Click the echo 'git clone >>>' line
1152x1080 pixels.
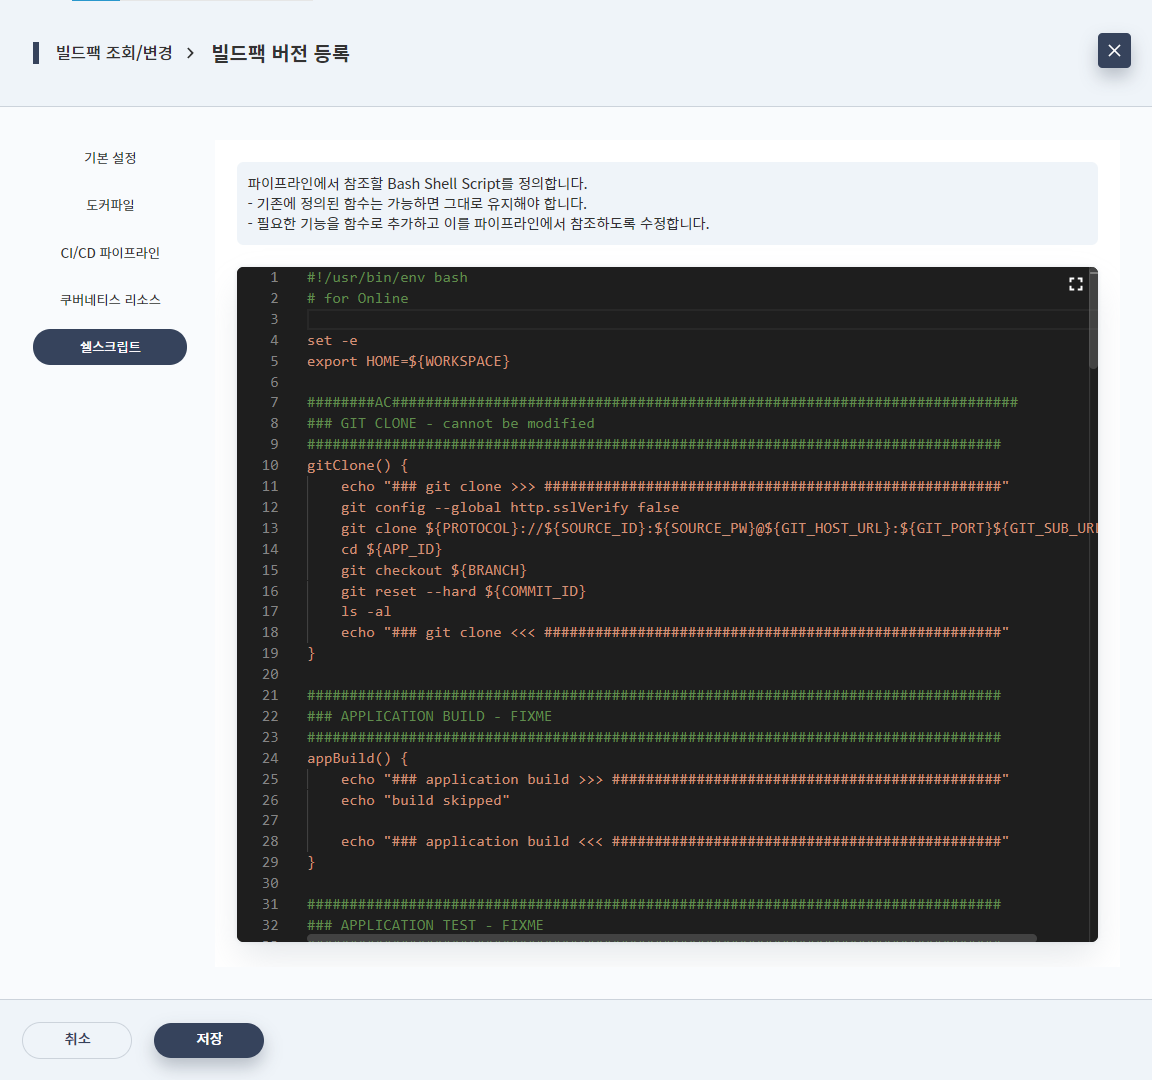[x=675, y=486]
